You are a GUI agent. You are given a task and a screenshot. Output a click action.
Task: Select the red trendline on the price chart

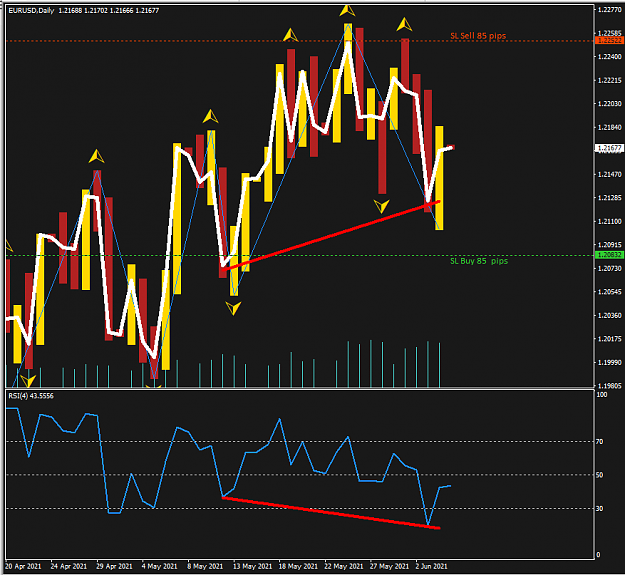[331, 236]
